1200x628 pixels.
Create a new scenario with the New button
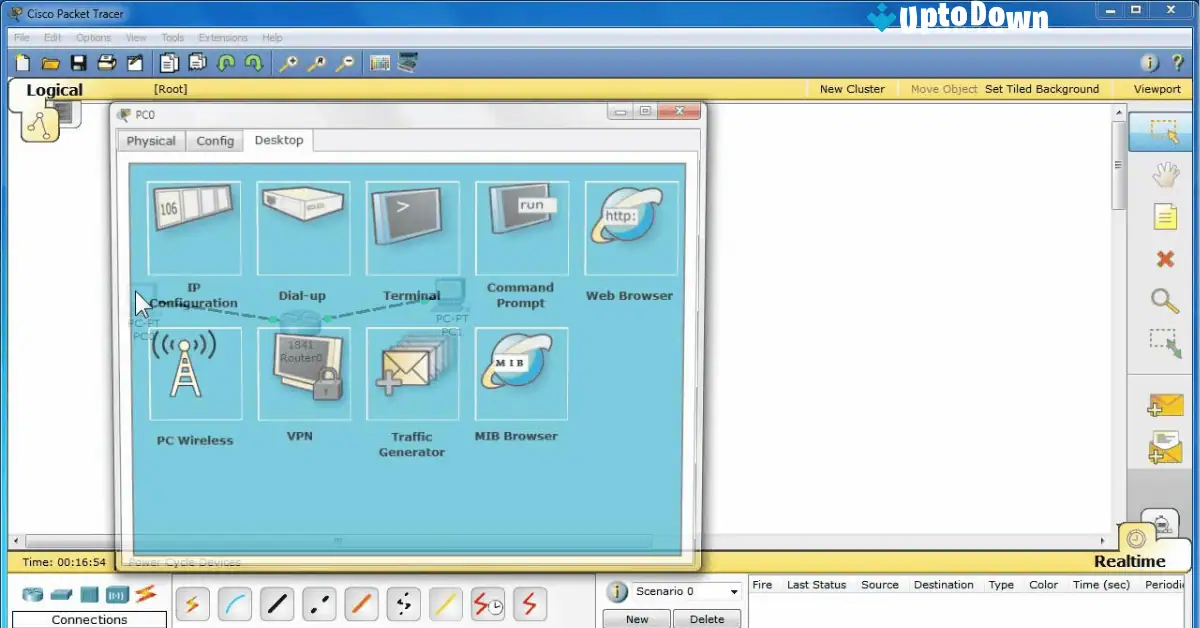[x=636, y=619]
